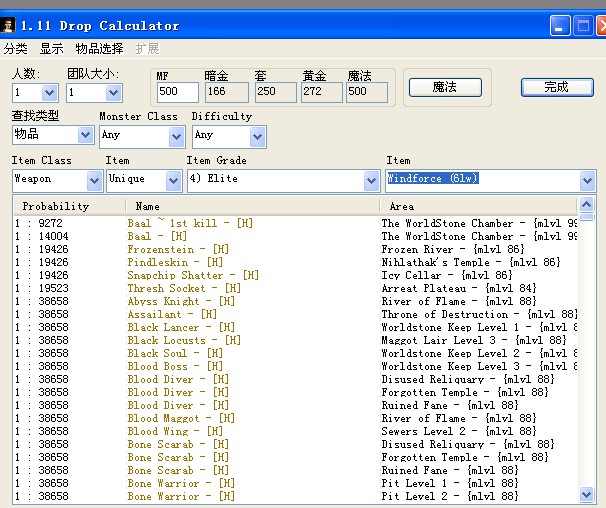Click the Drop Calculator title bar icon
The height and width of the screenshot is (508, 606).
(8, 26)
